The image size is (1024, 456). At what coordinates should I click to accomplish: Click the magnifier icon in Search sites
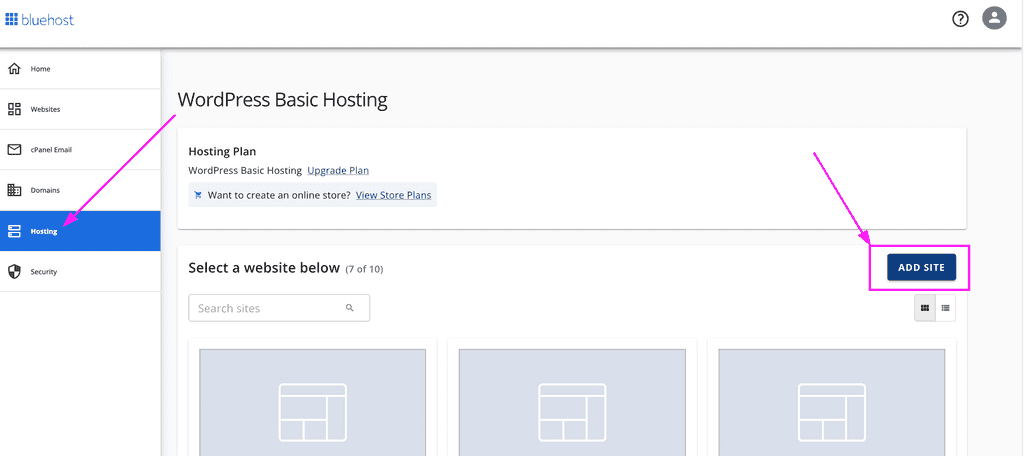(349, 308)
